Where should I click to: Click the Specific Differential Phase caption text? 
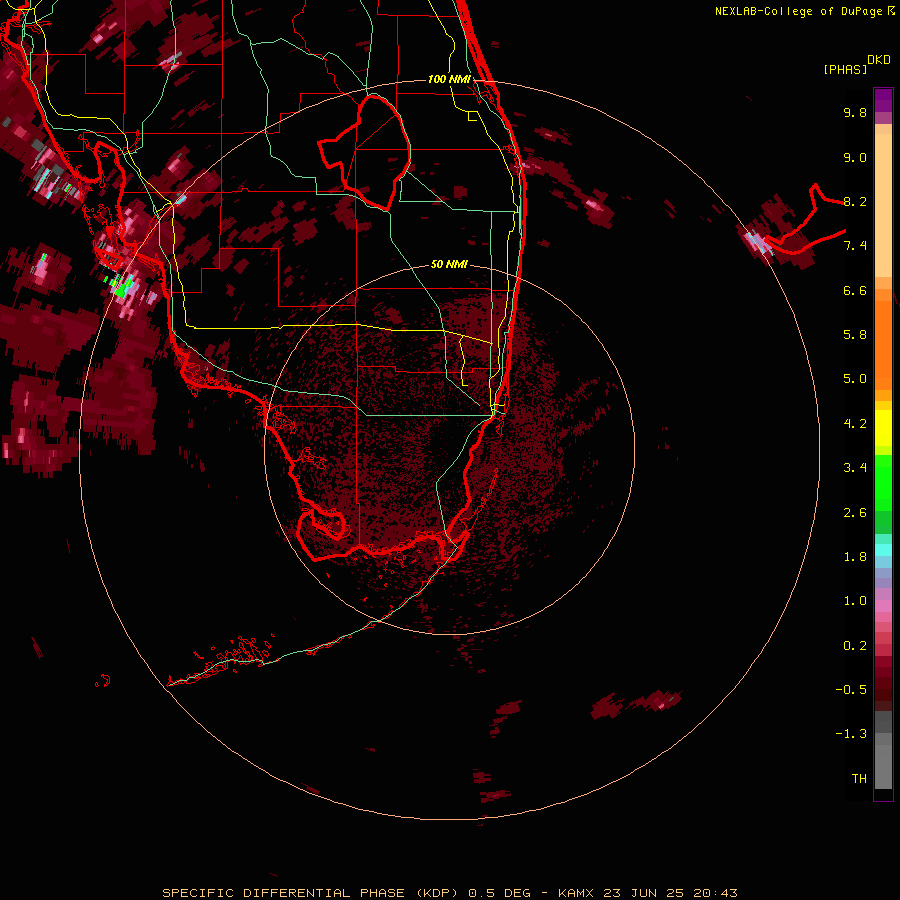click(449, 893)
